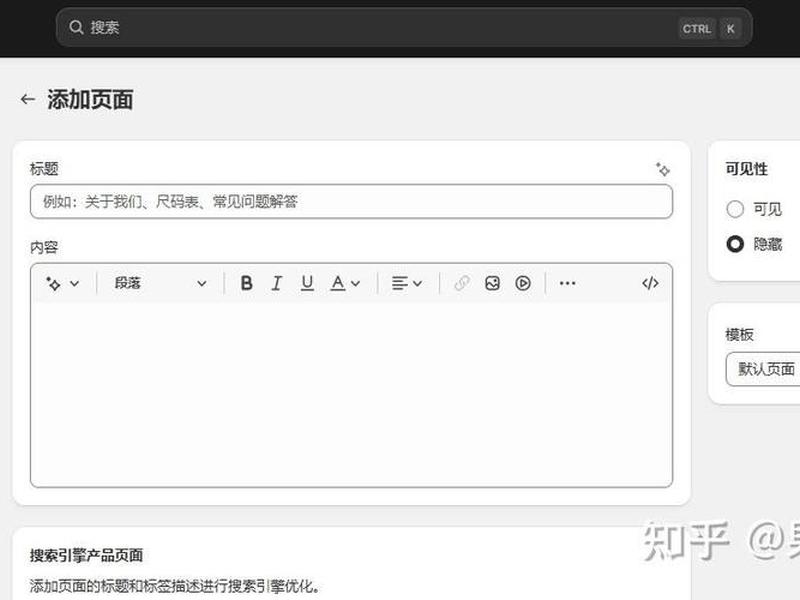Viewport: 800px width, 600px height.
Task: Toggle bold formatting
Action: (246, 283)
